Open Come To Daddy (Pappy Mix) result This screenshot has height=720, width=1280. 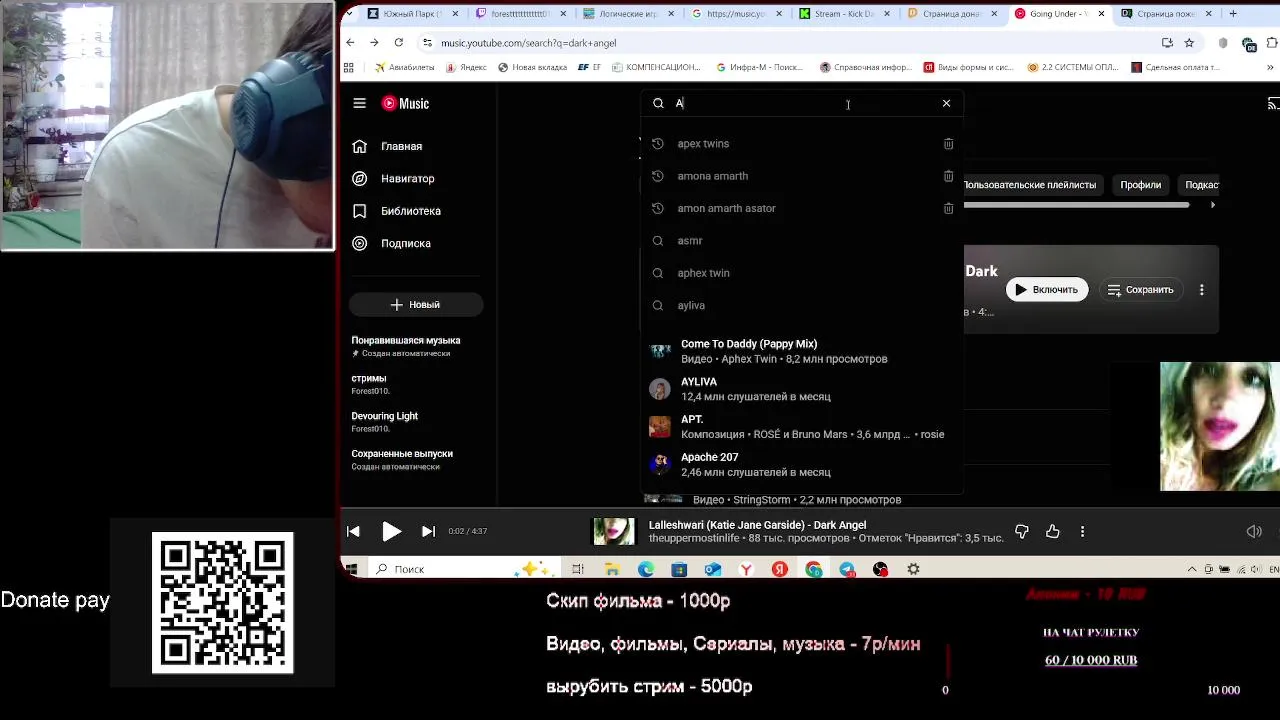pos(801,351)
